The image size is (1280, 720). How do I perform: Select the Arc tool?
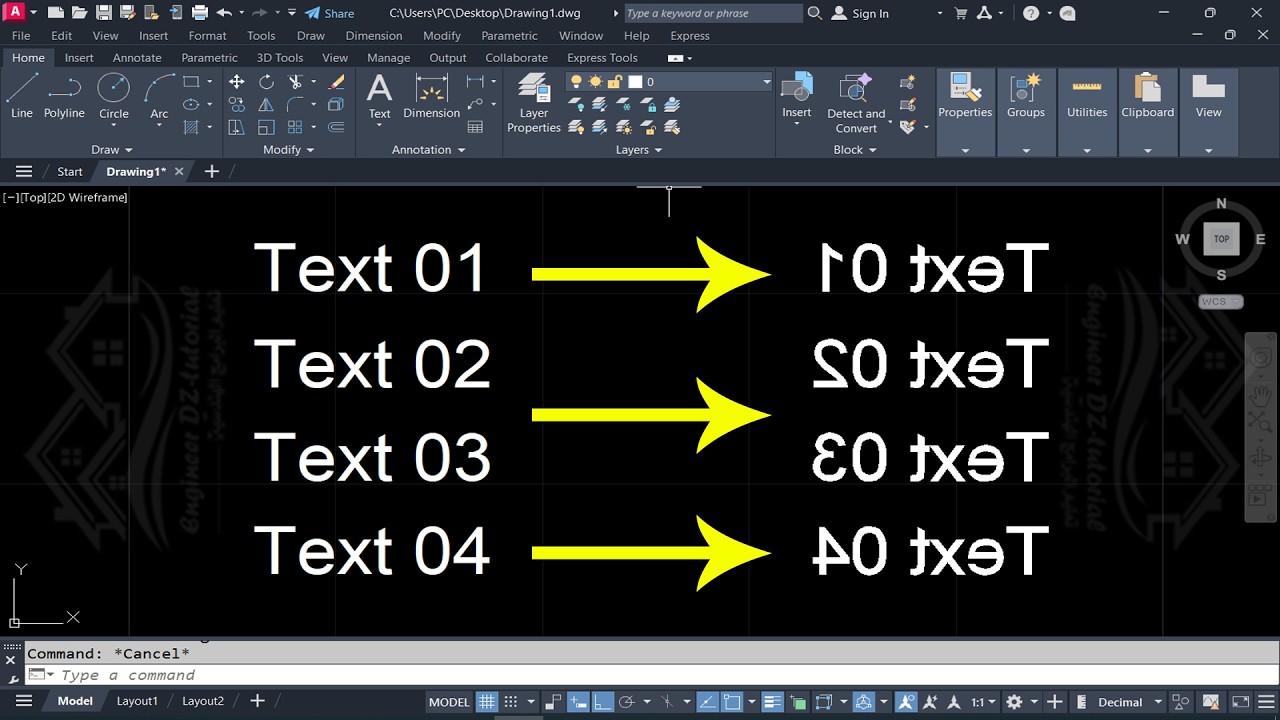[159, 97]
